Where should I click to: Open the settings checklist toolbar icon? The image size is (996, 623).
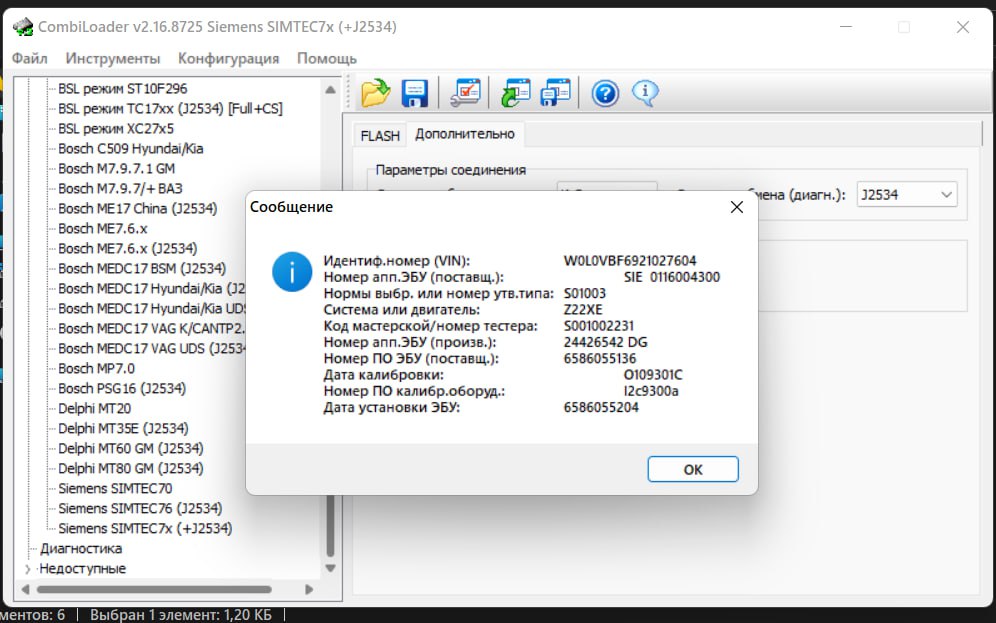tap(466, 93)
